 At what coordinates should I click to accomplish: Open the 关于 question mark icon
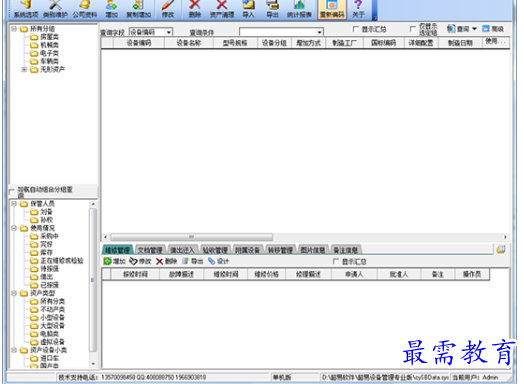[358, 9]
